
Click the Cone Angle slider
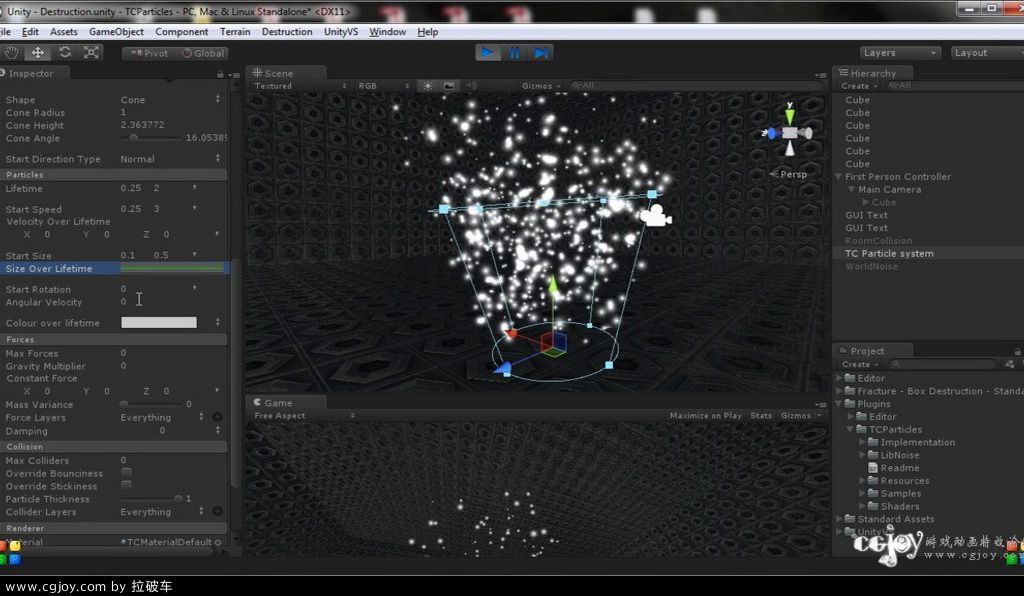point(150,138)
